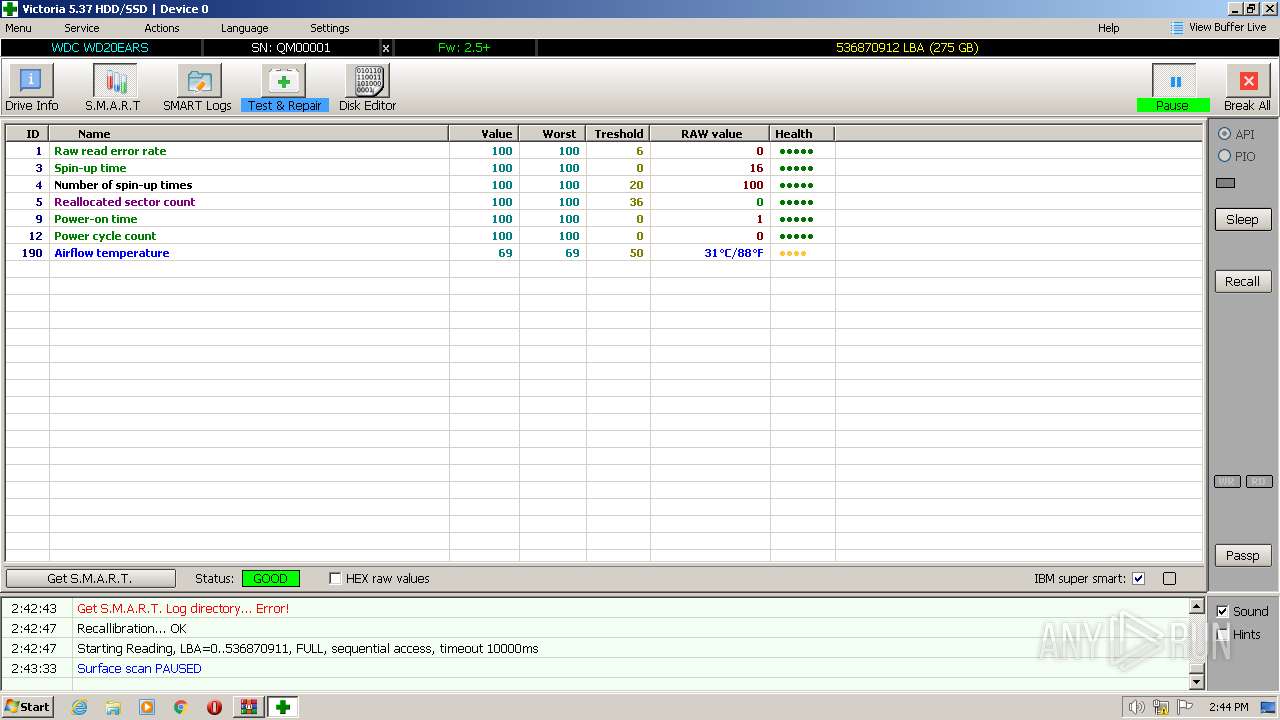1280x720 pixels.
Task: Click the Recall button
Action: 1242,282
